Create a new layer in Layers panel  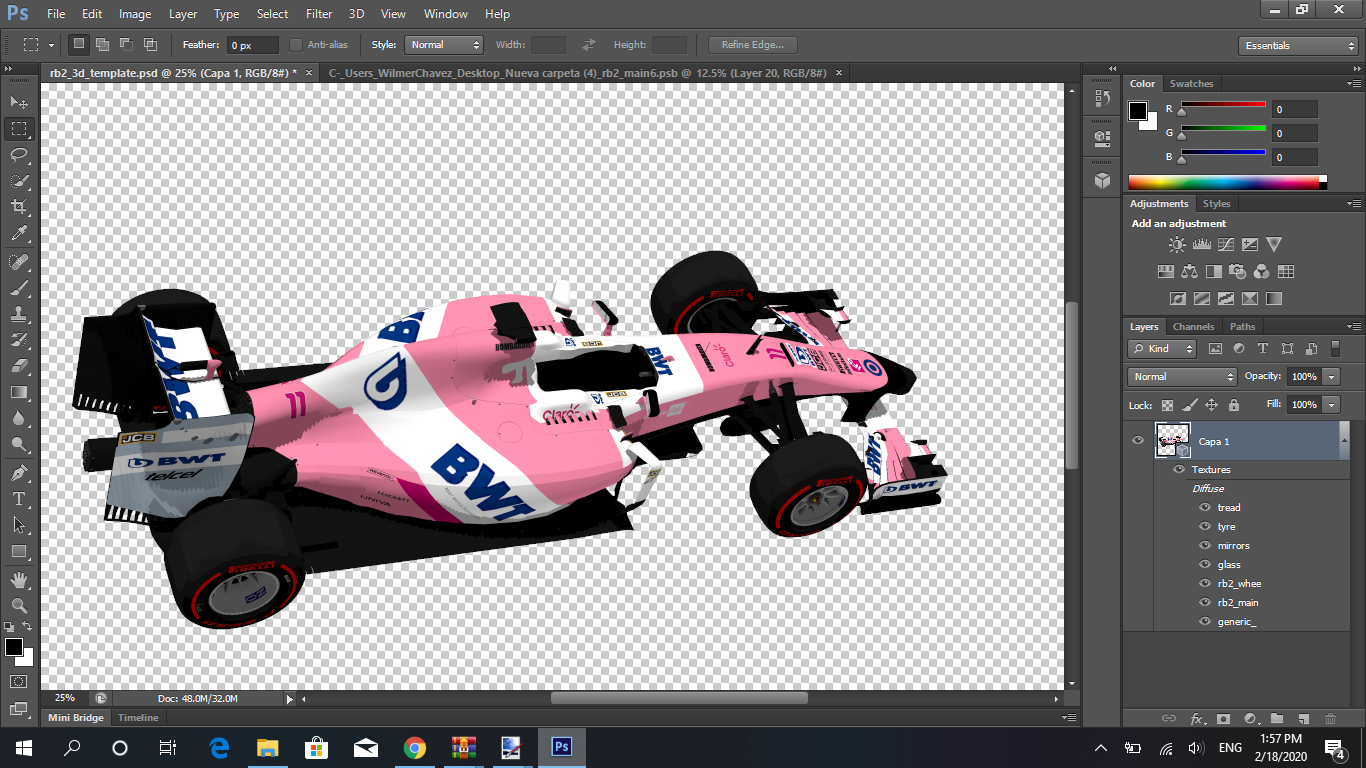click(1303, 718)
